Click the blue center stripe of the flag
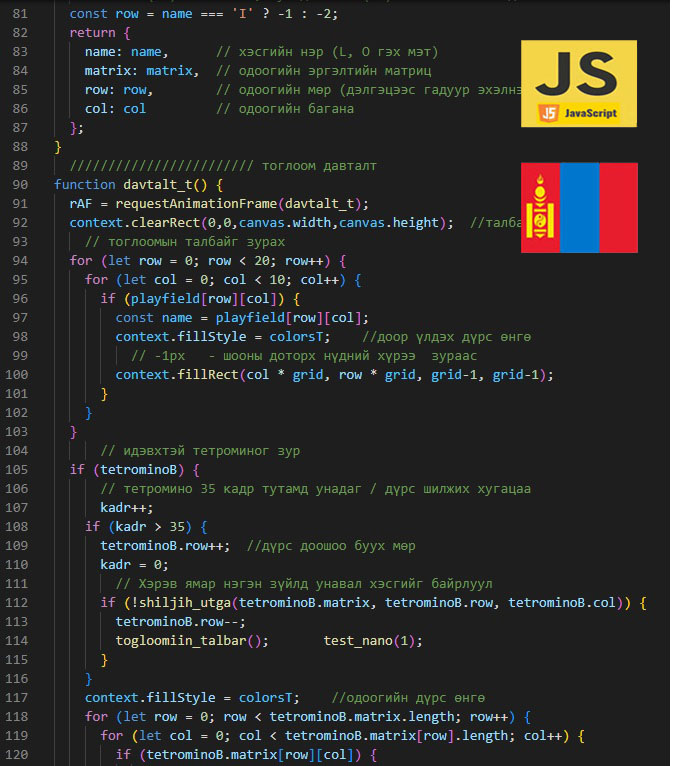 (x=579, y=207)
